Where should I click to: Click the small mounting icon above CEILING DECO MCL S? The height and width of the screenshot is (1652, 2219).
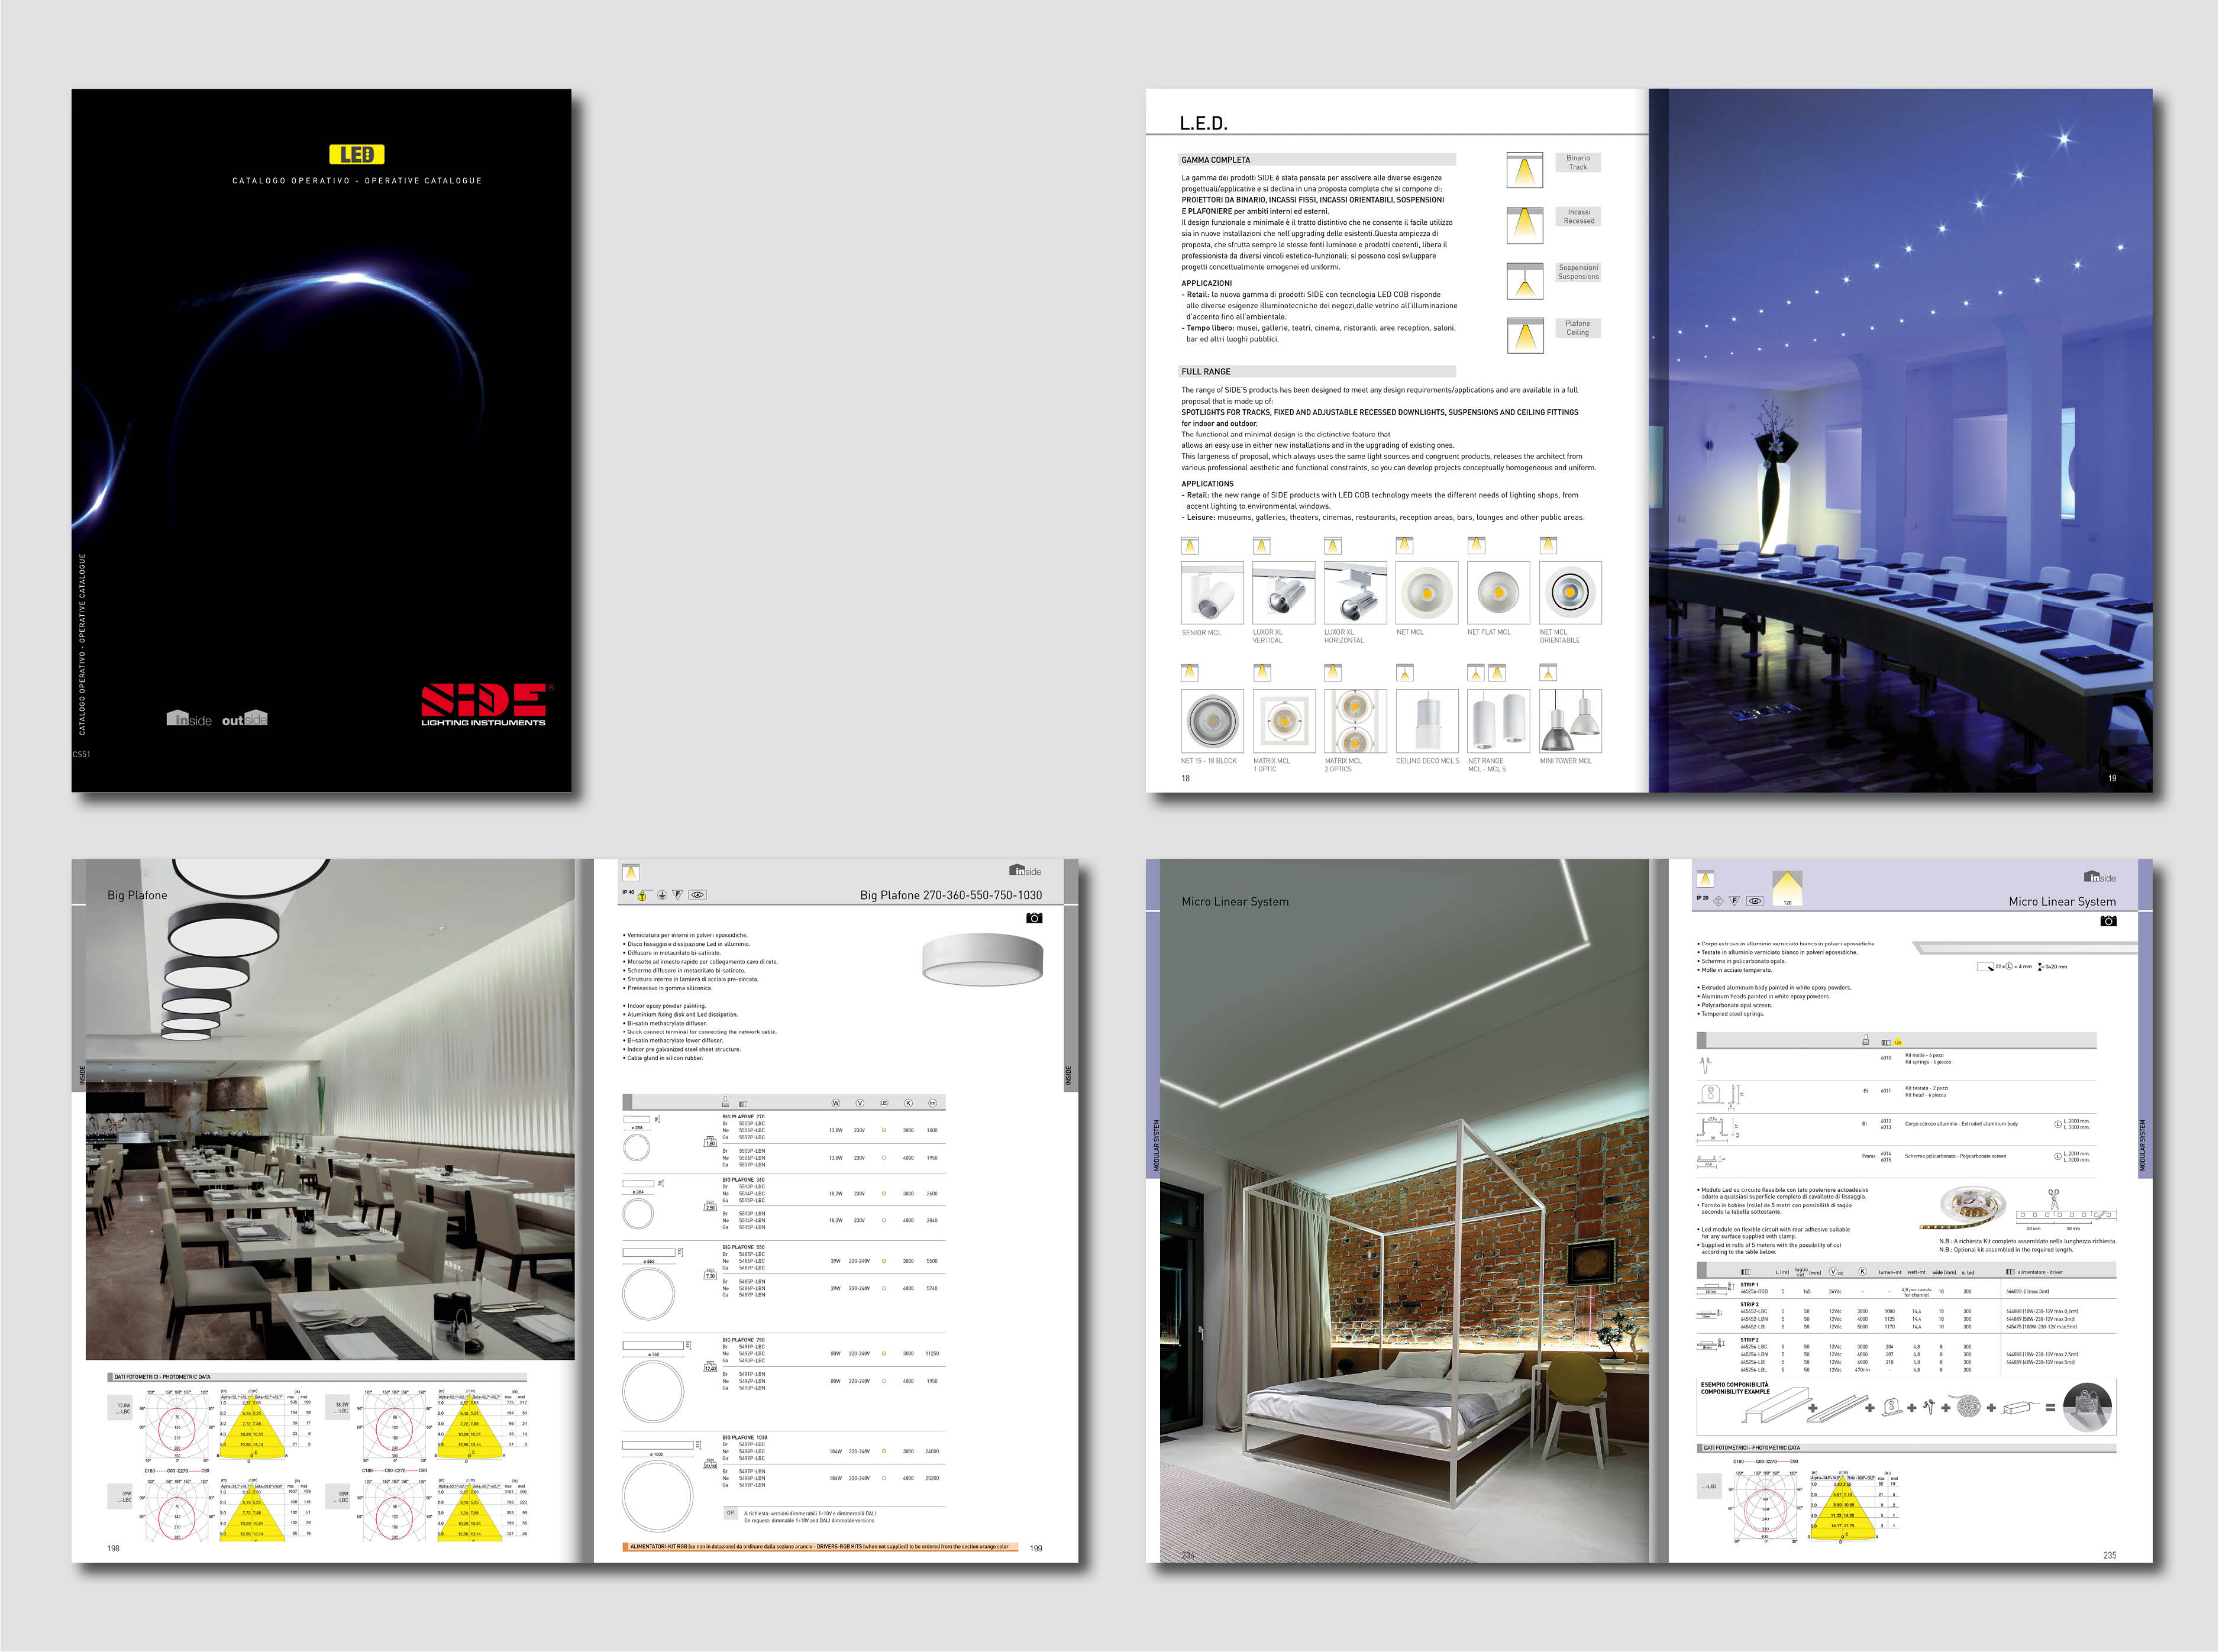pos(1405,674)
